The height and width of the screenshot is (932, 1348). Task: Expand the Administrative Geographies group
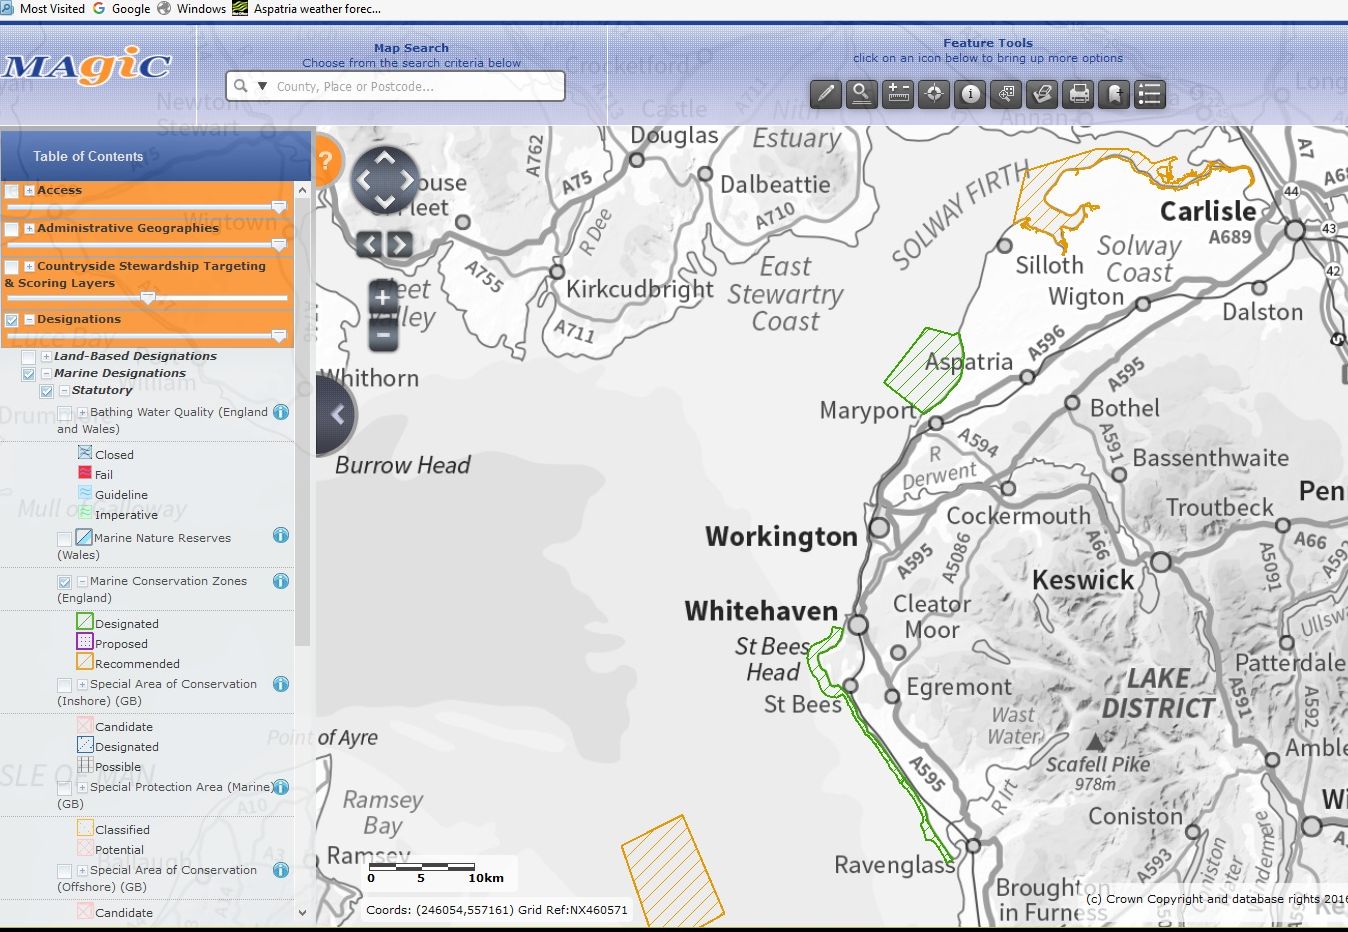coord(29,229)
